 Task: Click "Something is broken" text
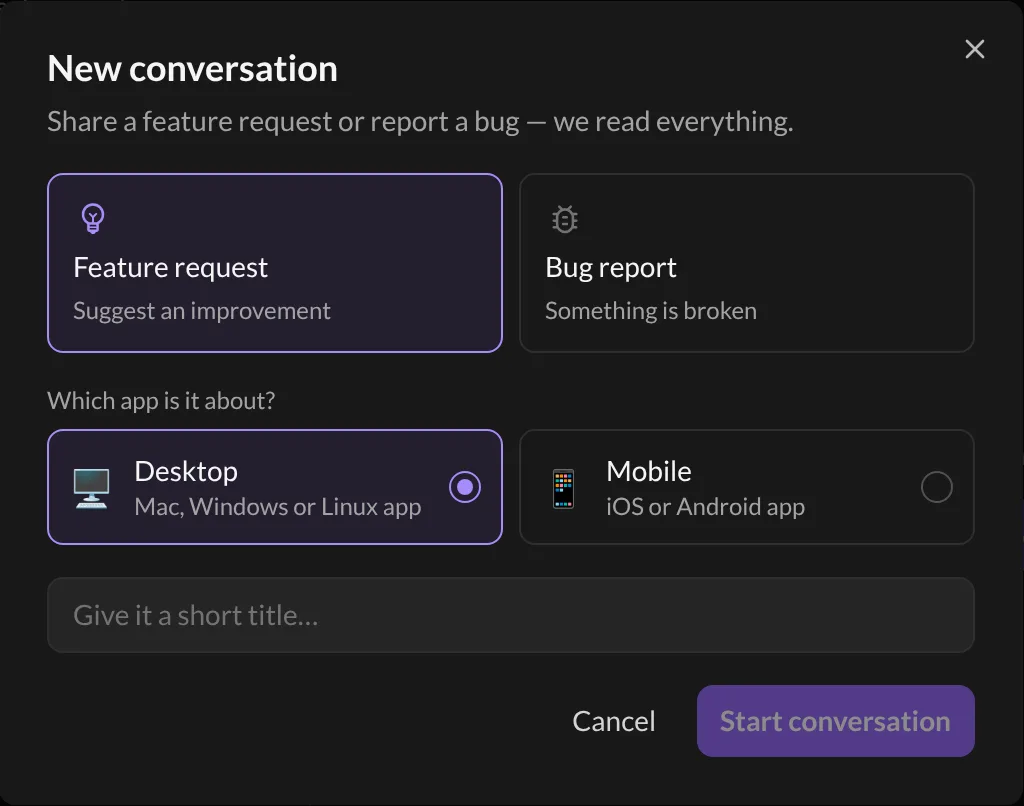(651, 311)
